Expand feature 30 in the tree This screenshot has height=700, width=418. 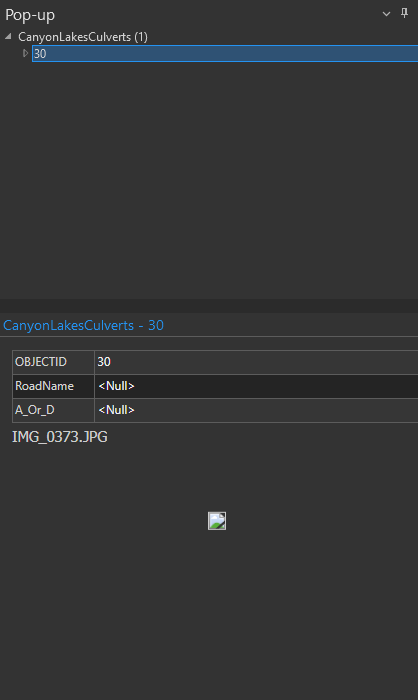tap(25, 53)
